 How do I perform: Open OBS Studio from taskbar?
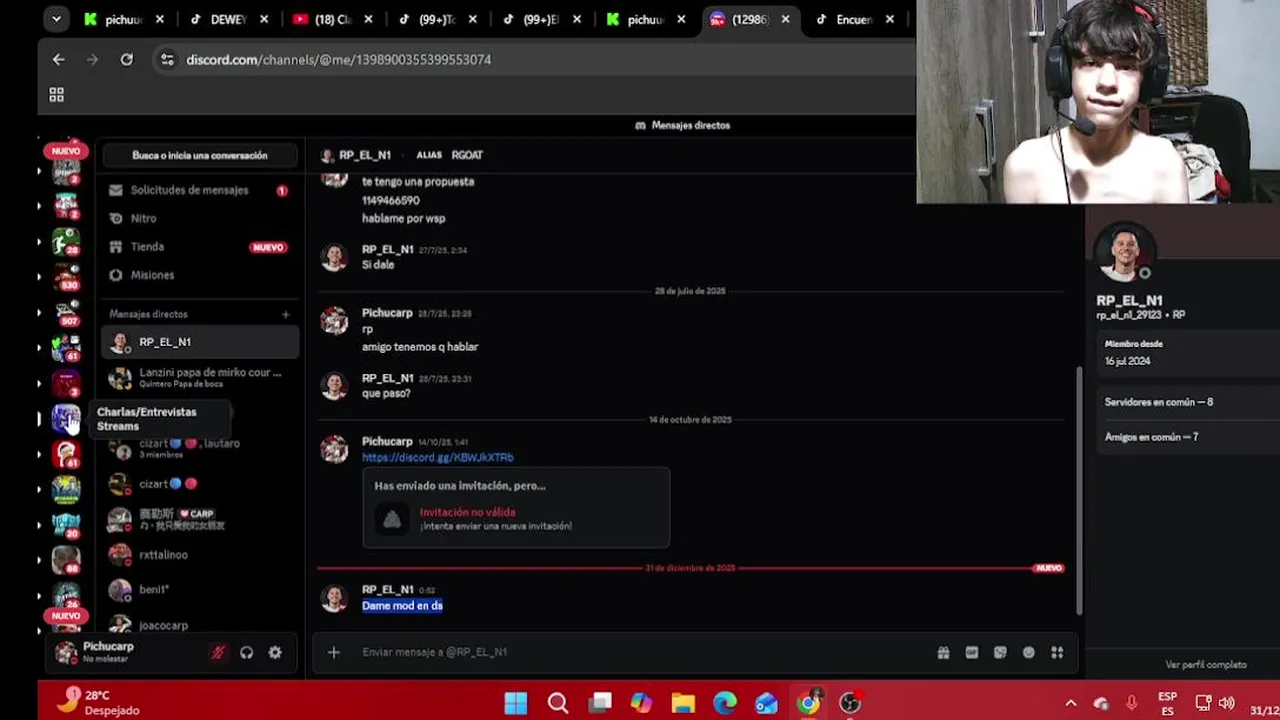tap(850, 703)
